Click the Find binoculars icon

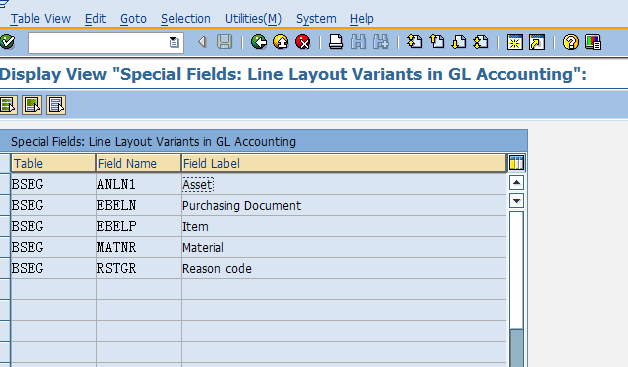tap(358, 42)
